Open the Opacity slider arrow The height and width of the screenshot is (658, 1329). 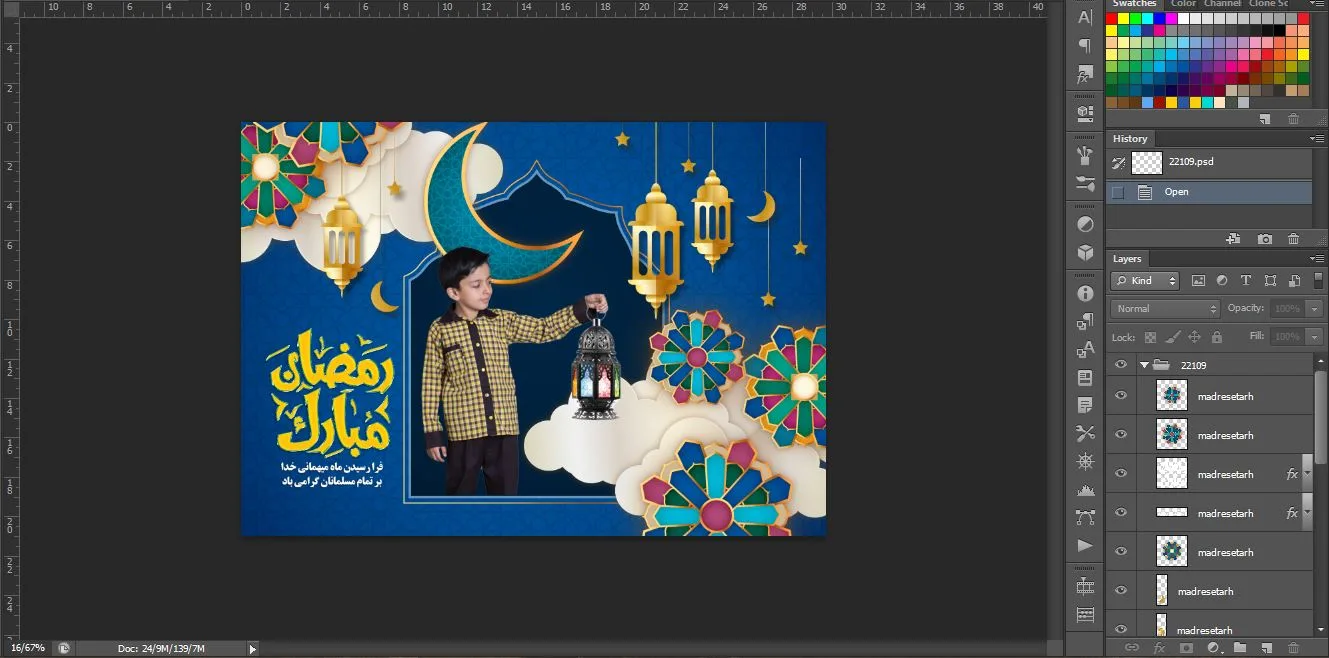1314,309
